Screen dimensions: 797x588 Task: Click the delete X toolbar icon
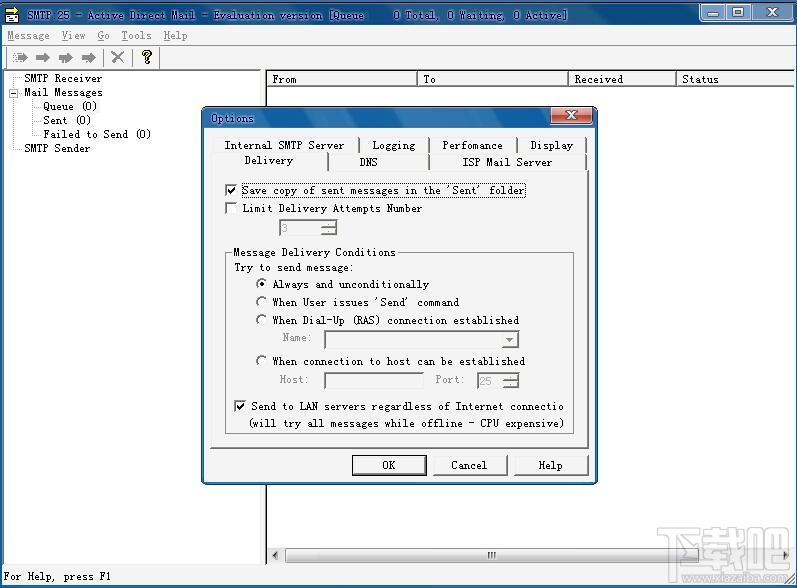pos(118,57)
